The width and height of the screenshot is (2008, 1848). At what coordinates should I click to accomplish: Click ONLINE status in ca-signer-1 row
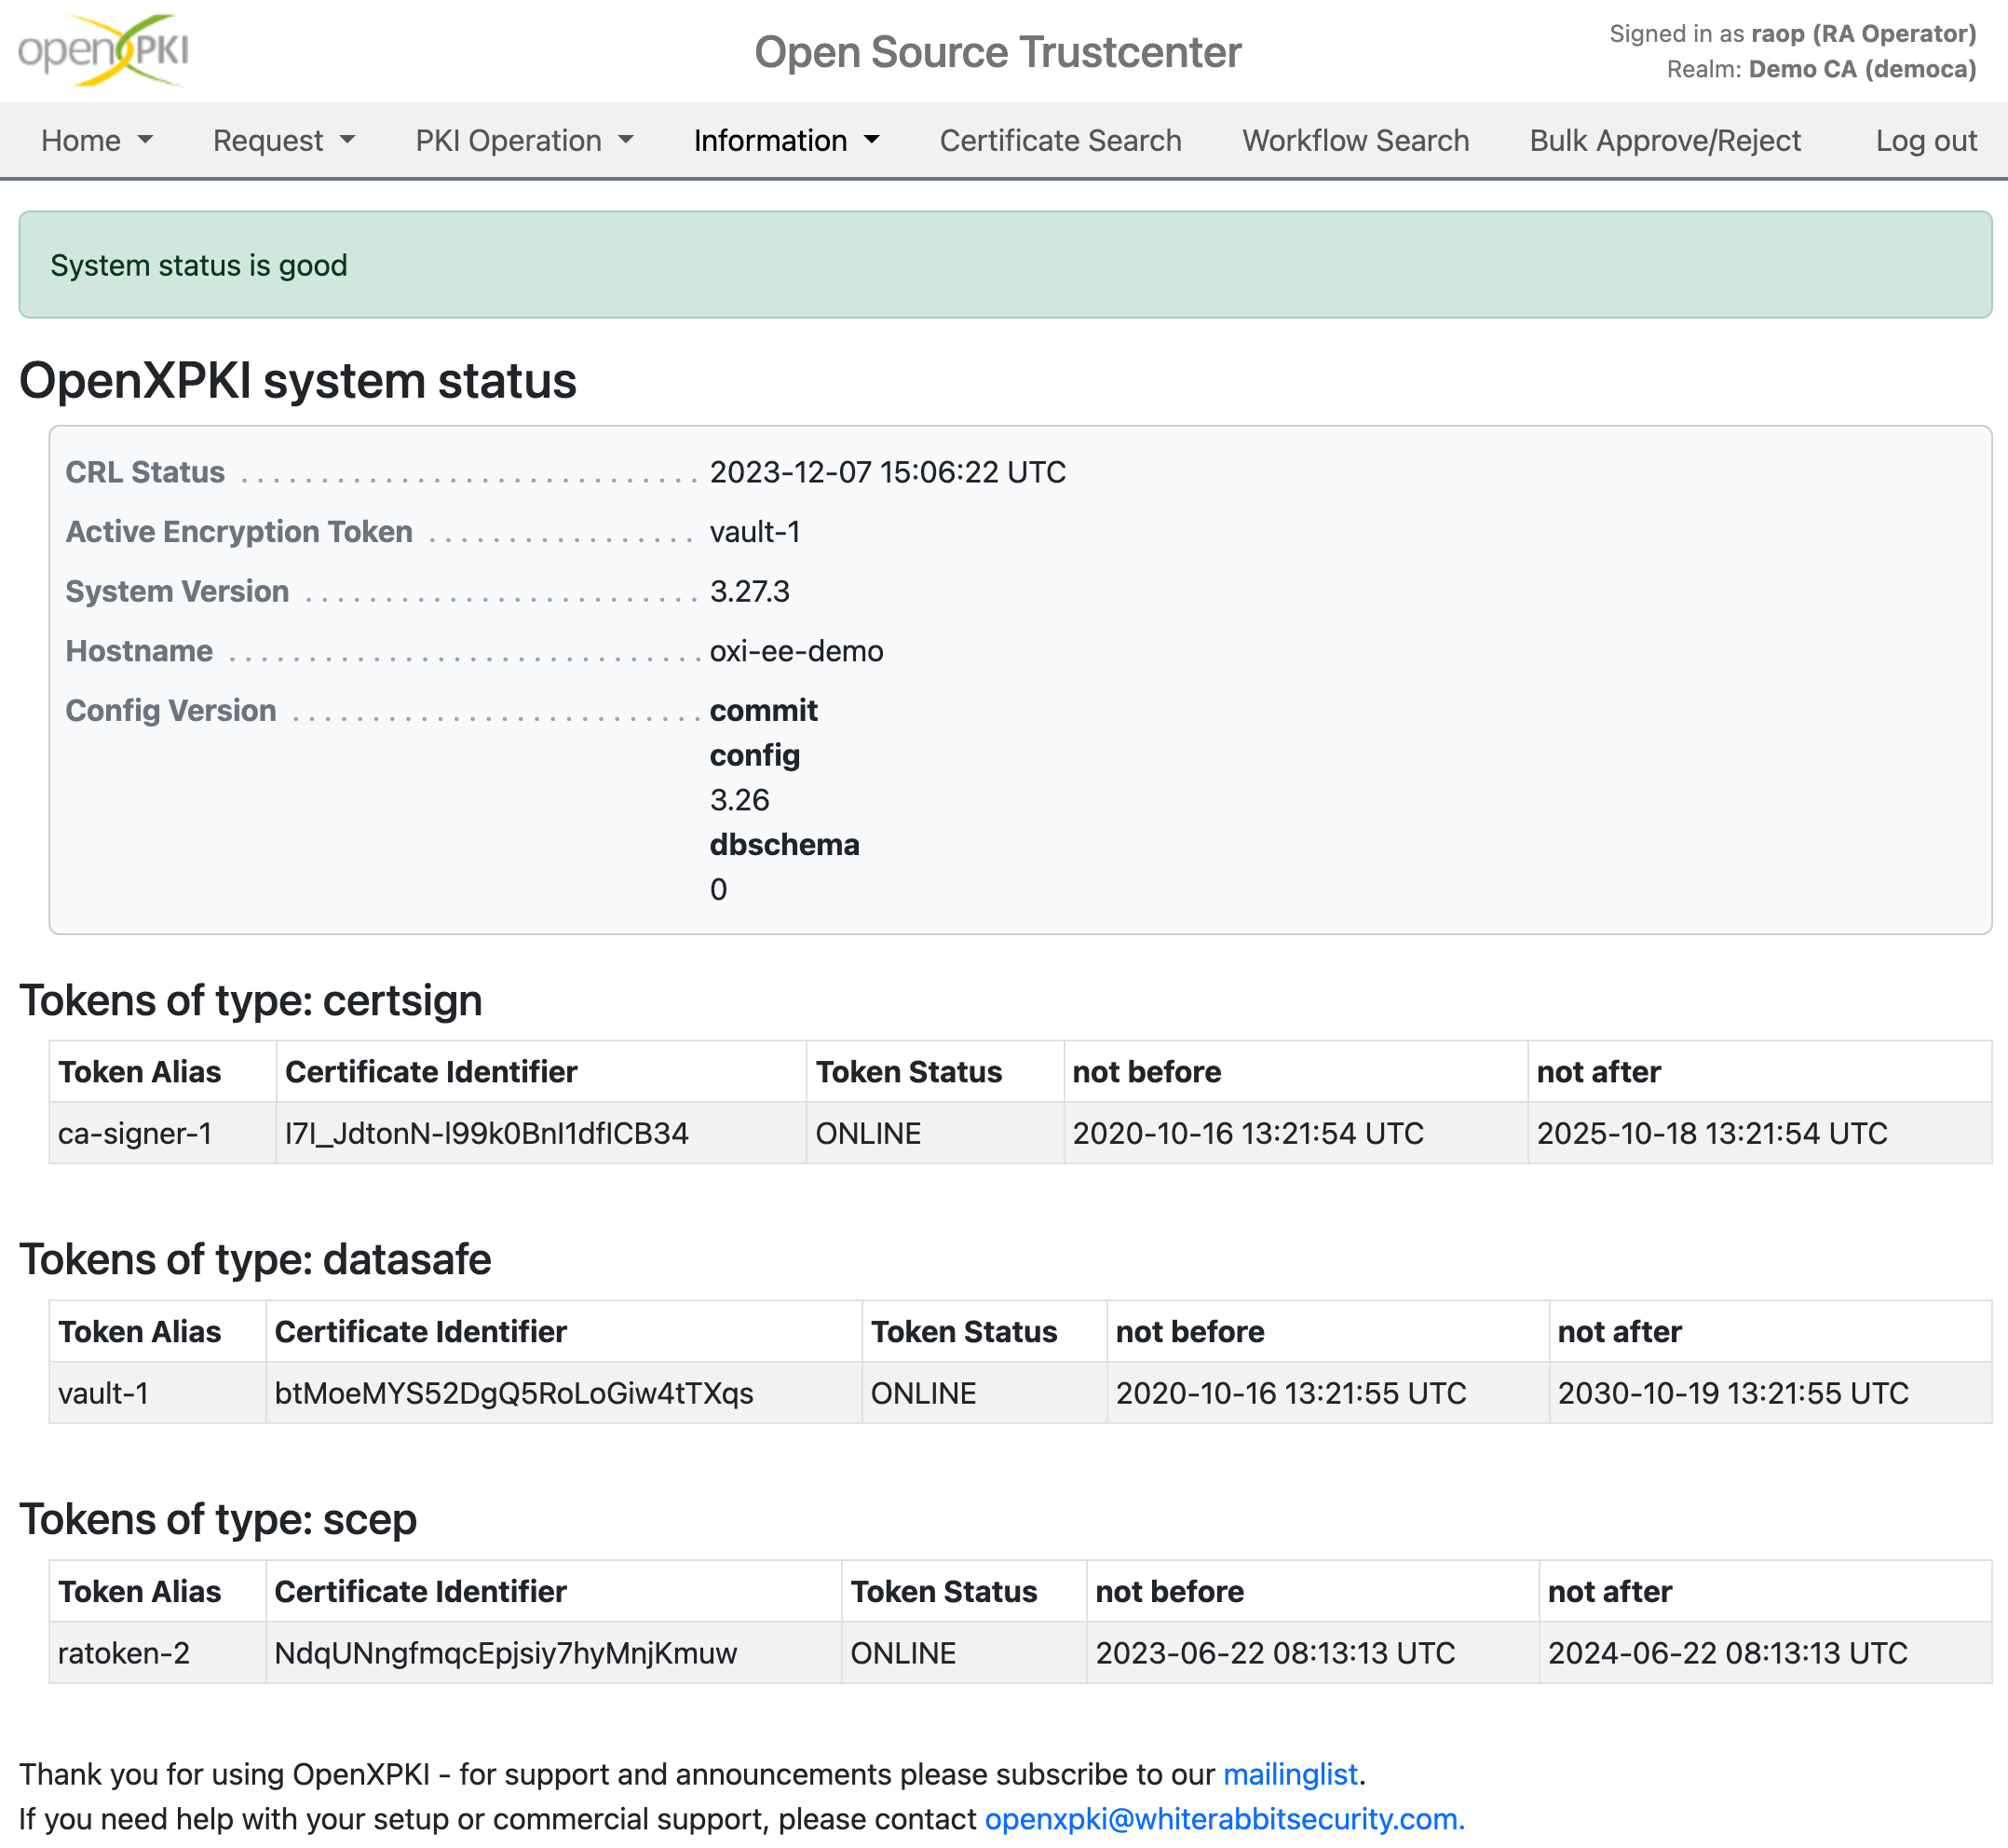[868, 1133]
